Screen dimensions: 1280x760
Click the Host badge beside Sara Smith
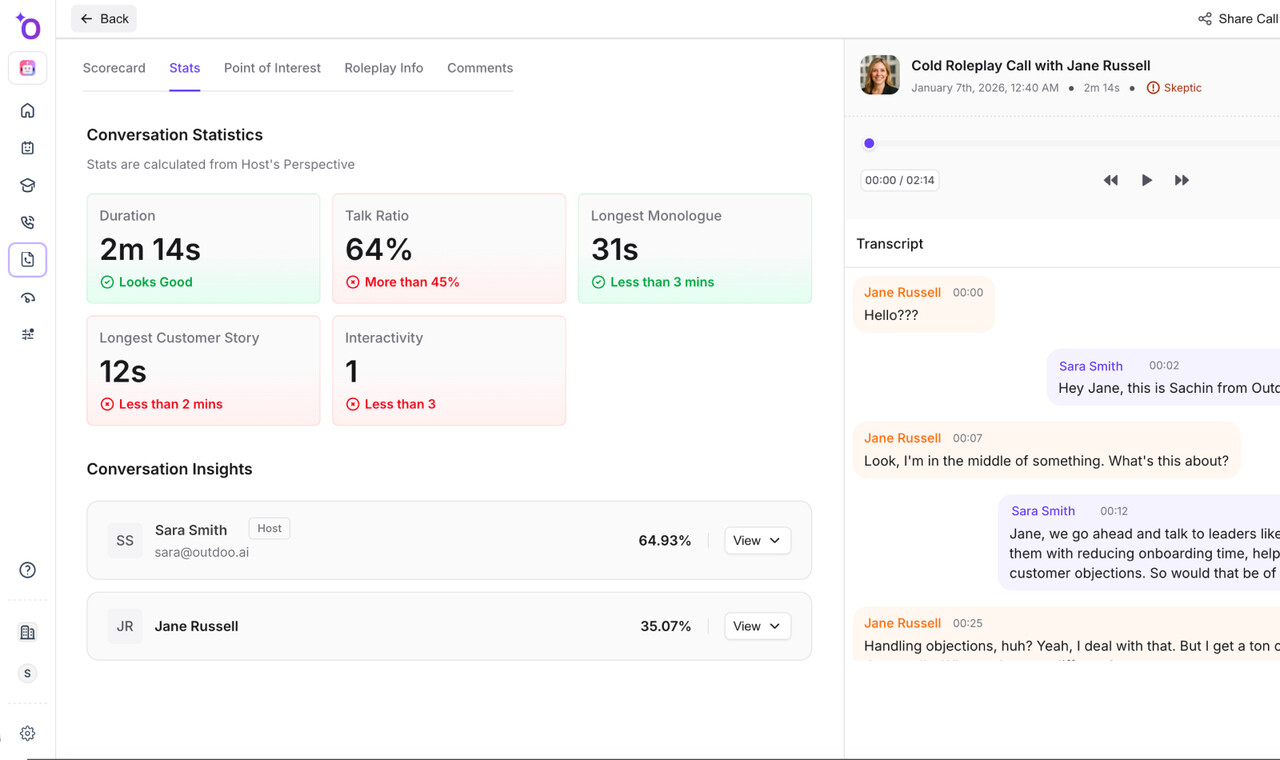tap(269, 529)
